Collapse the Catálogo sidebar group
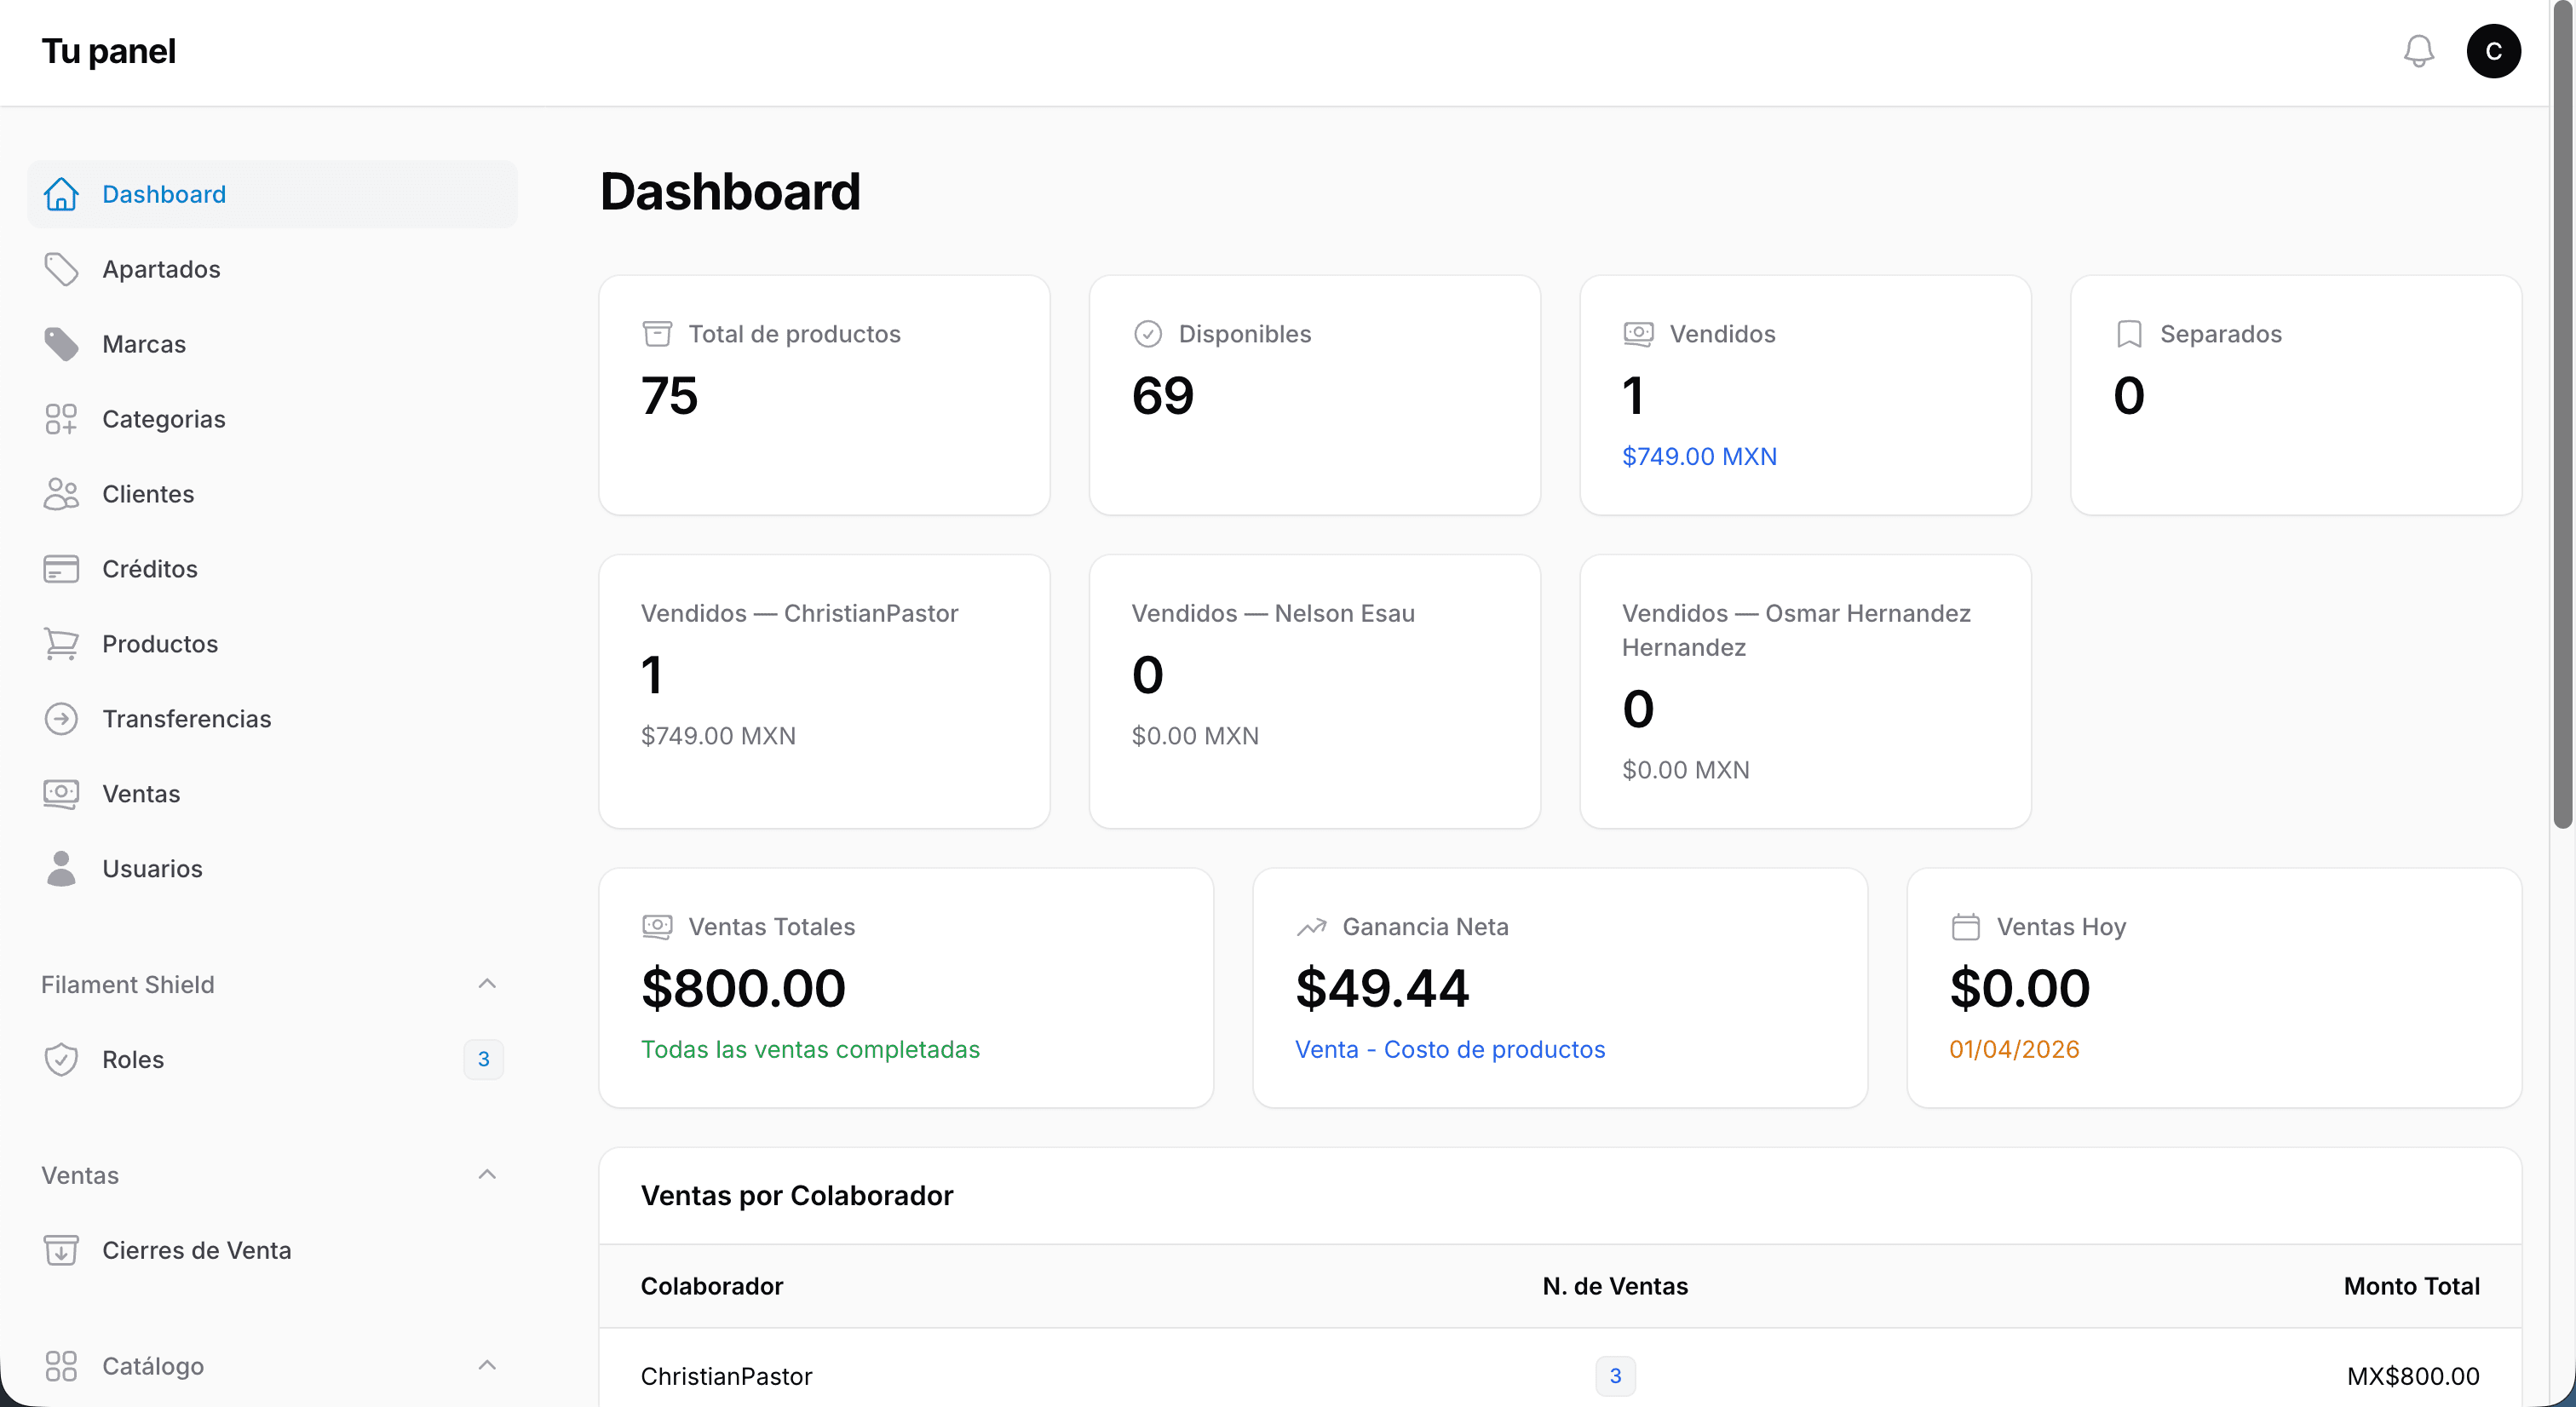This screenshot has width=2576, height=1407. 487,1366
